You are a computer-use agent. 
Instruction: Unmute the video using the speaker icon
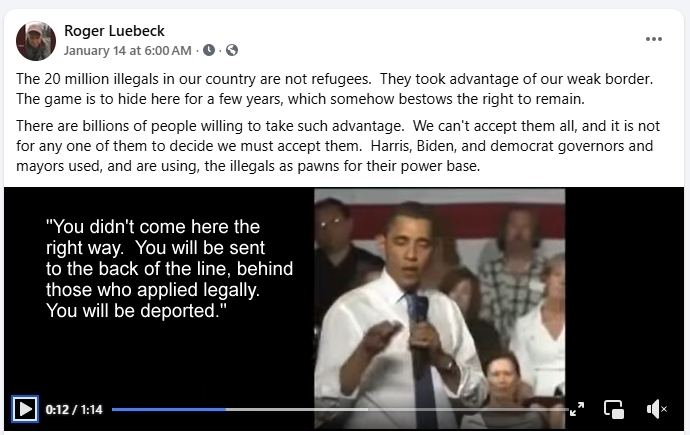point(656,409)
